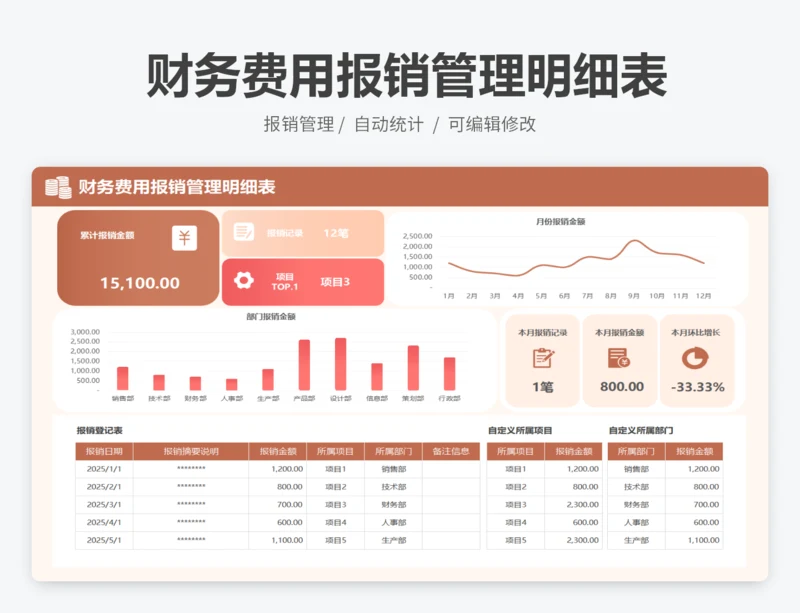Screen dimensions: 800x613
Task: Click the 报销摘要说明 column header
Action: 191,451
